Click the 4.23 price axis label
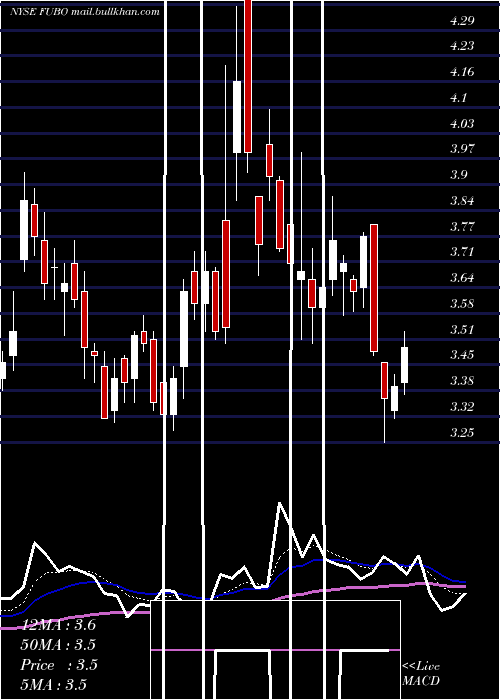Image resolution: width=500 pixels, height=700 pixels. (462, 46)
